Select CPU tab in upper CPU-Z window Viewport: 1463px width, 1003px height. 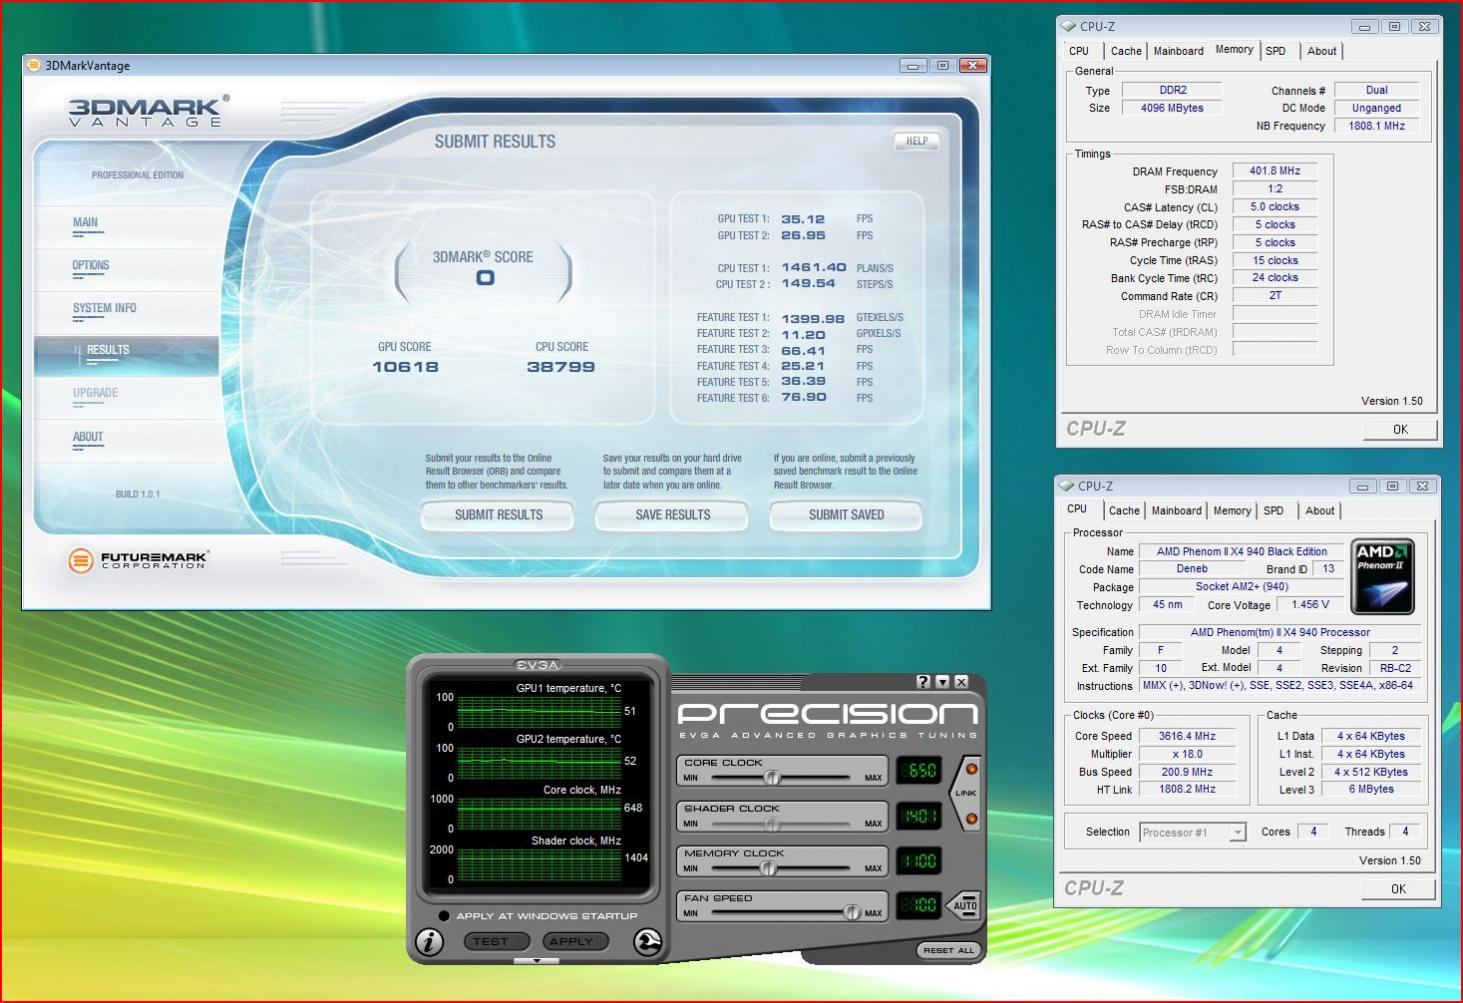[x=1079, y=51]
